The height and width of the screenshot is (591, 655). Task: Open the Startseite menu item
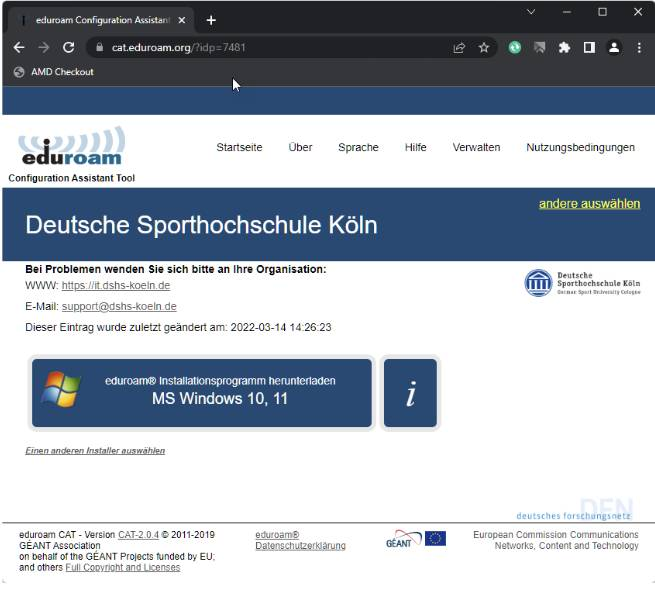[x=239, y=147]
